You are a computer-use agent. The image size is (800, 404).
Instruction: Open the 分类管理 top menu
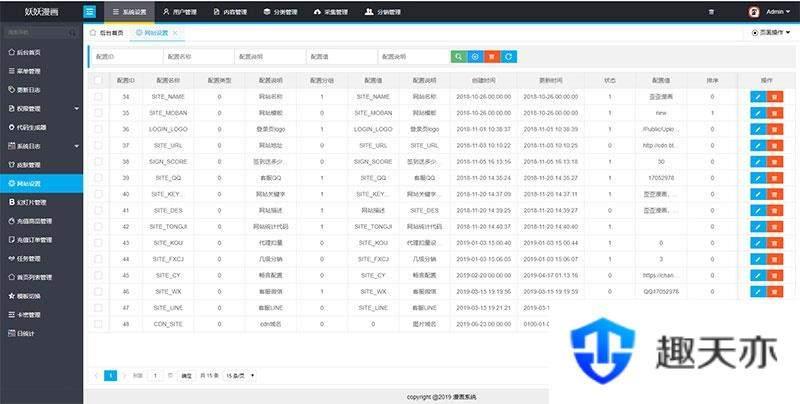pos(280,12)
